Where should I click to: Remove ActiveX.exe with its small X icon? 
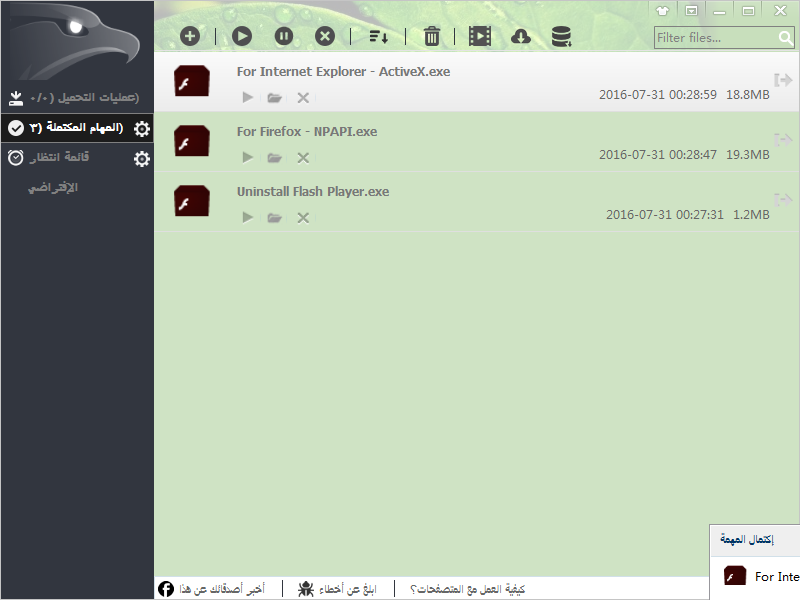(303, 97)
